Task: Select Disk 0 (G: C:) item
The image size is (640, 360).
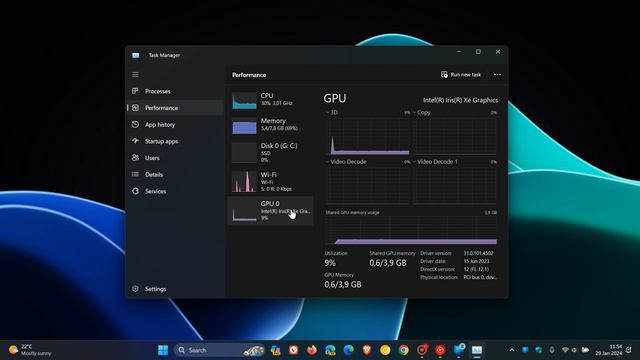Action: 271,153
